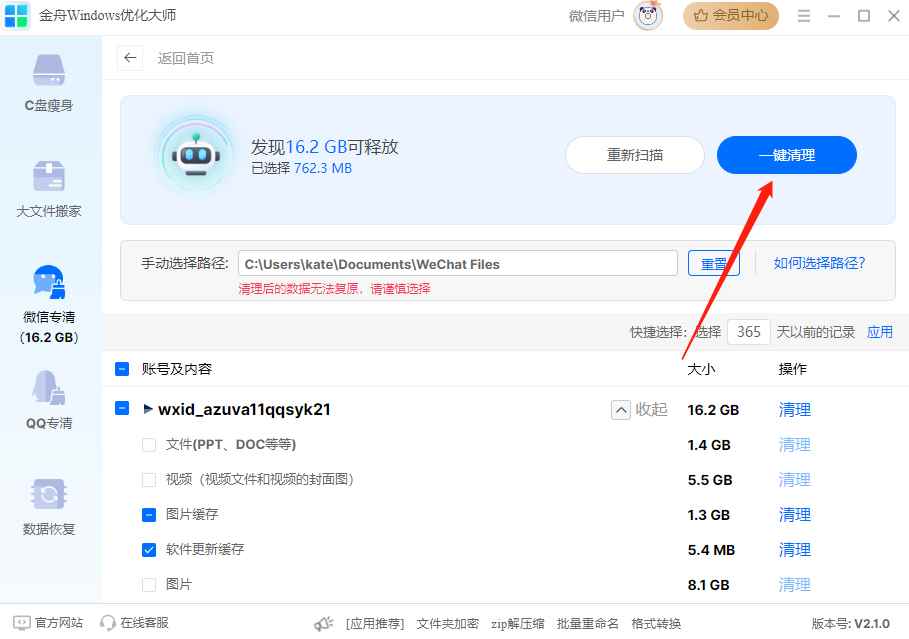This screenshot has height=639, width=909.
Task: Click the back arrow to return home
Action: tap(130, 58)
